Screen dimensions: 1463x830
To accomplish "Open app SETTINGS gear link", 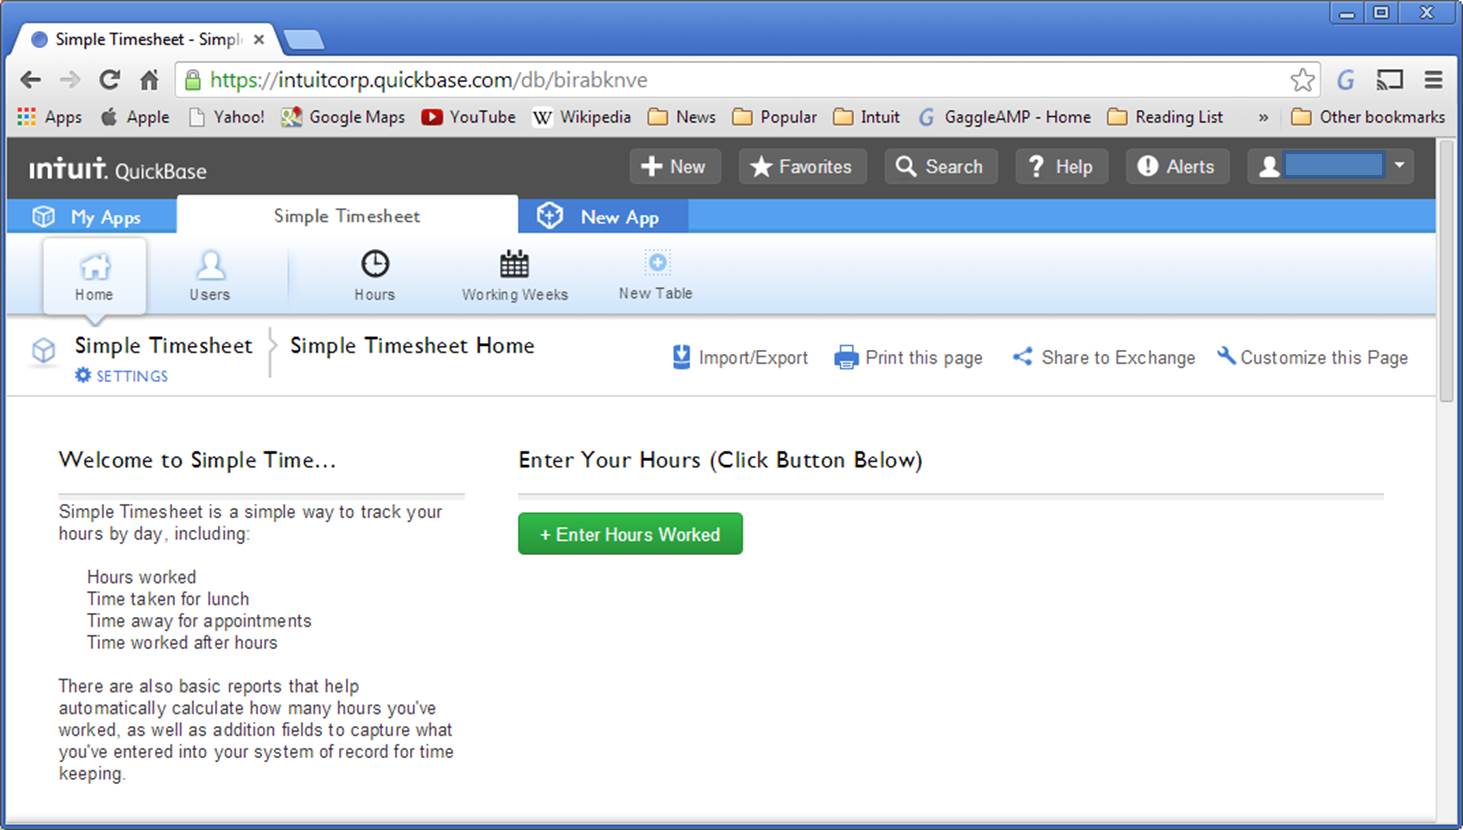I will (122, 376).
